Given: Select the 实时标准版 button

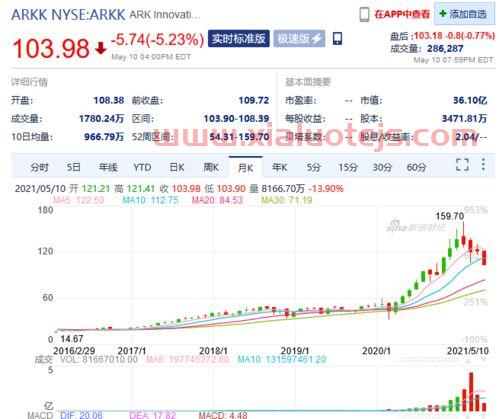Looking at the screenshot, I should coord(239,39).
